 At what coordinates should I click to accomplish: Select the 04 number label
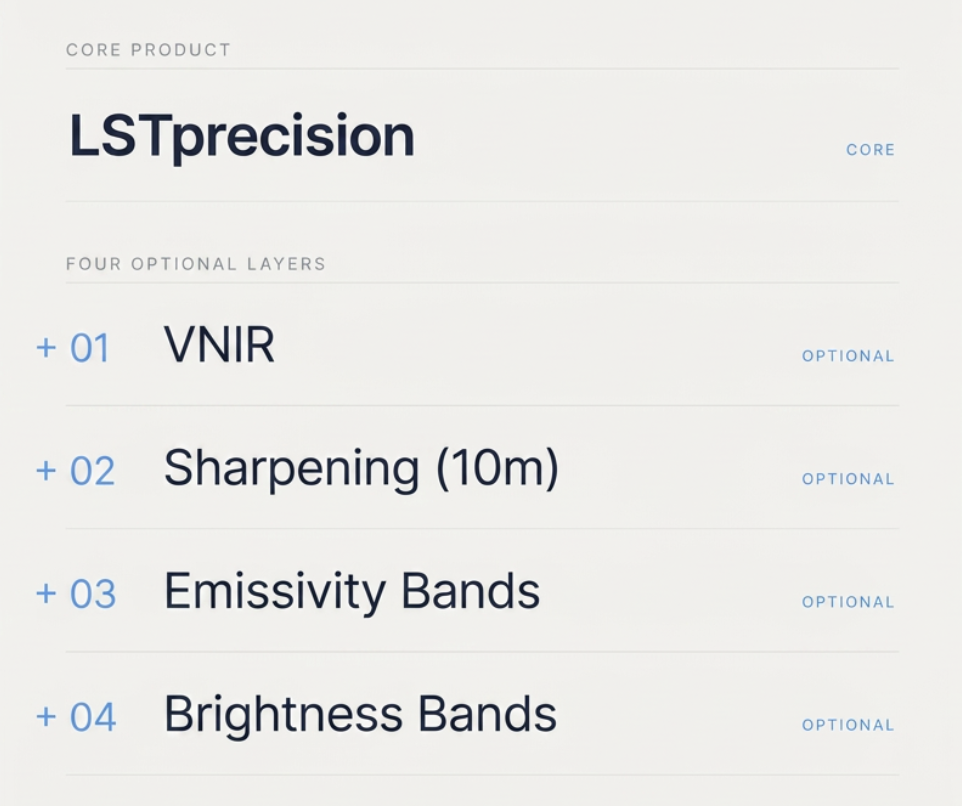tap(93, 716)
